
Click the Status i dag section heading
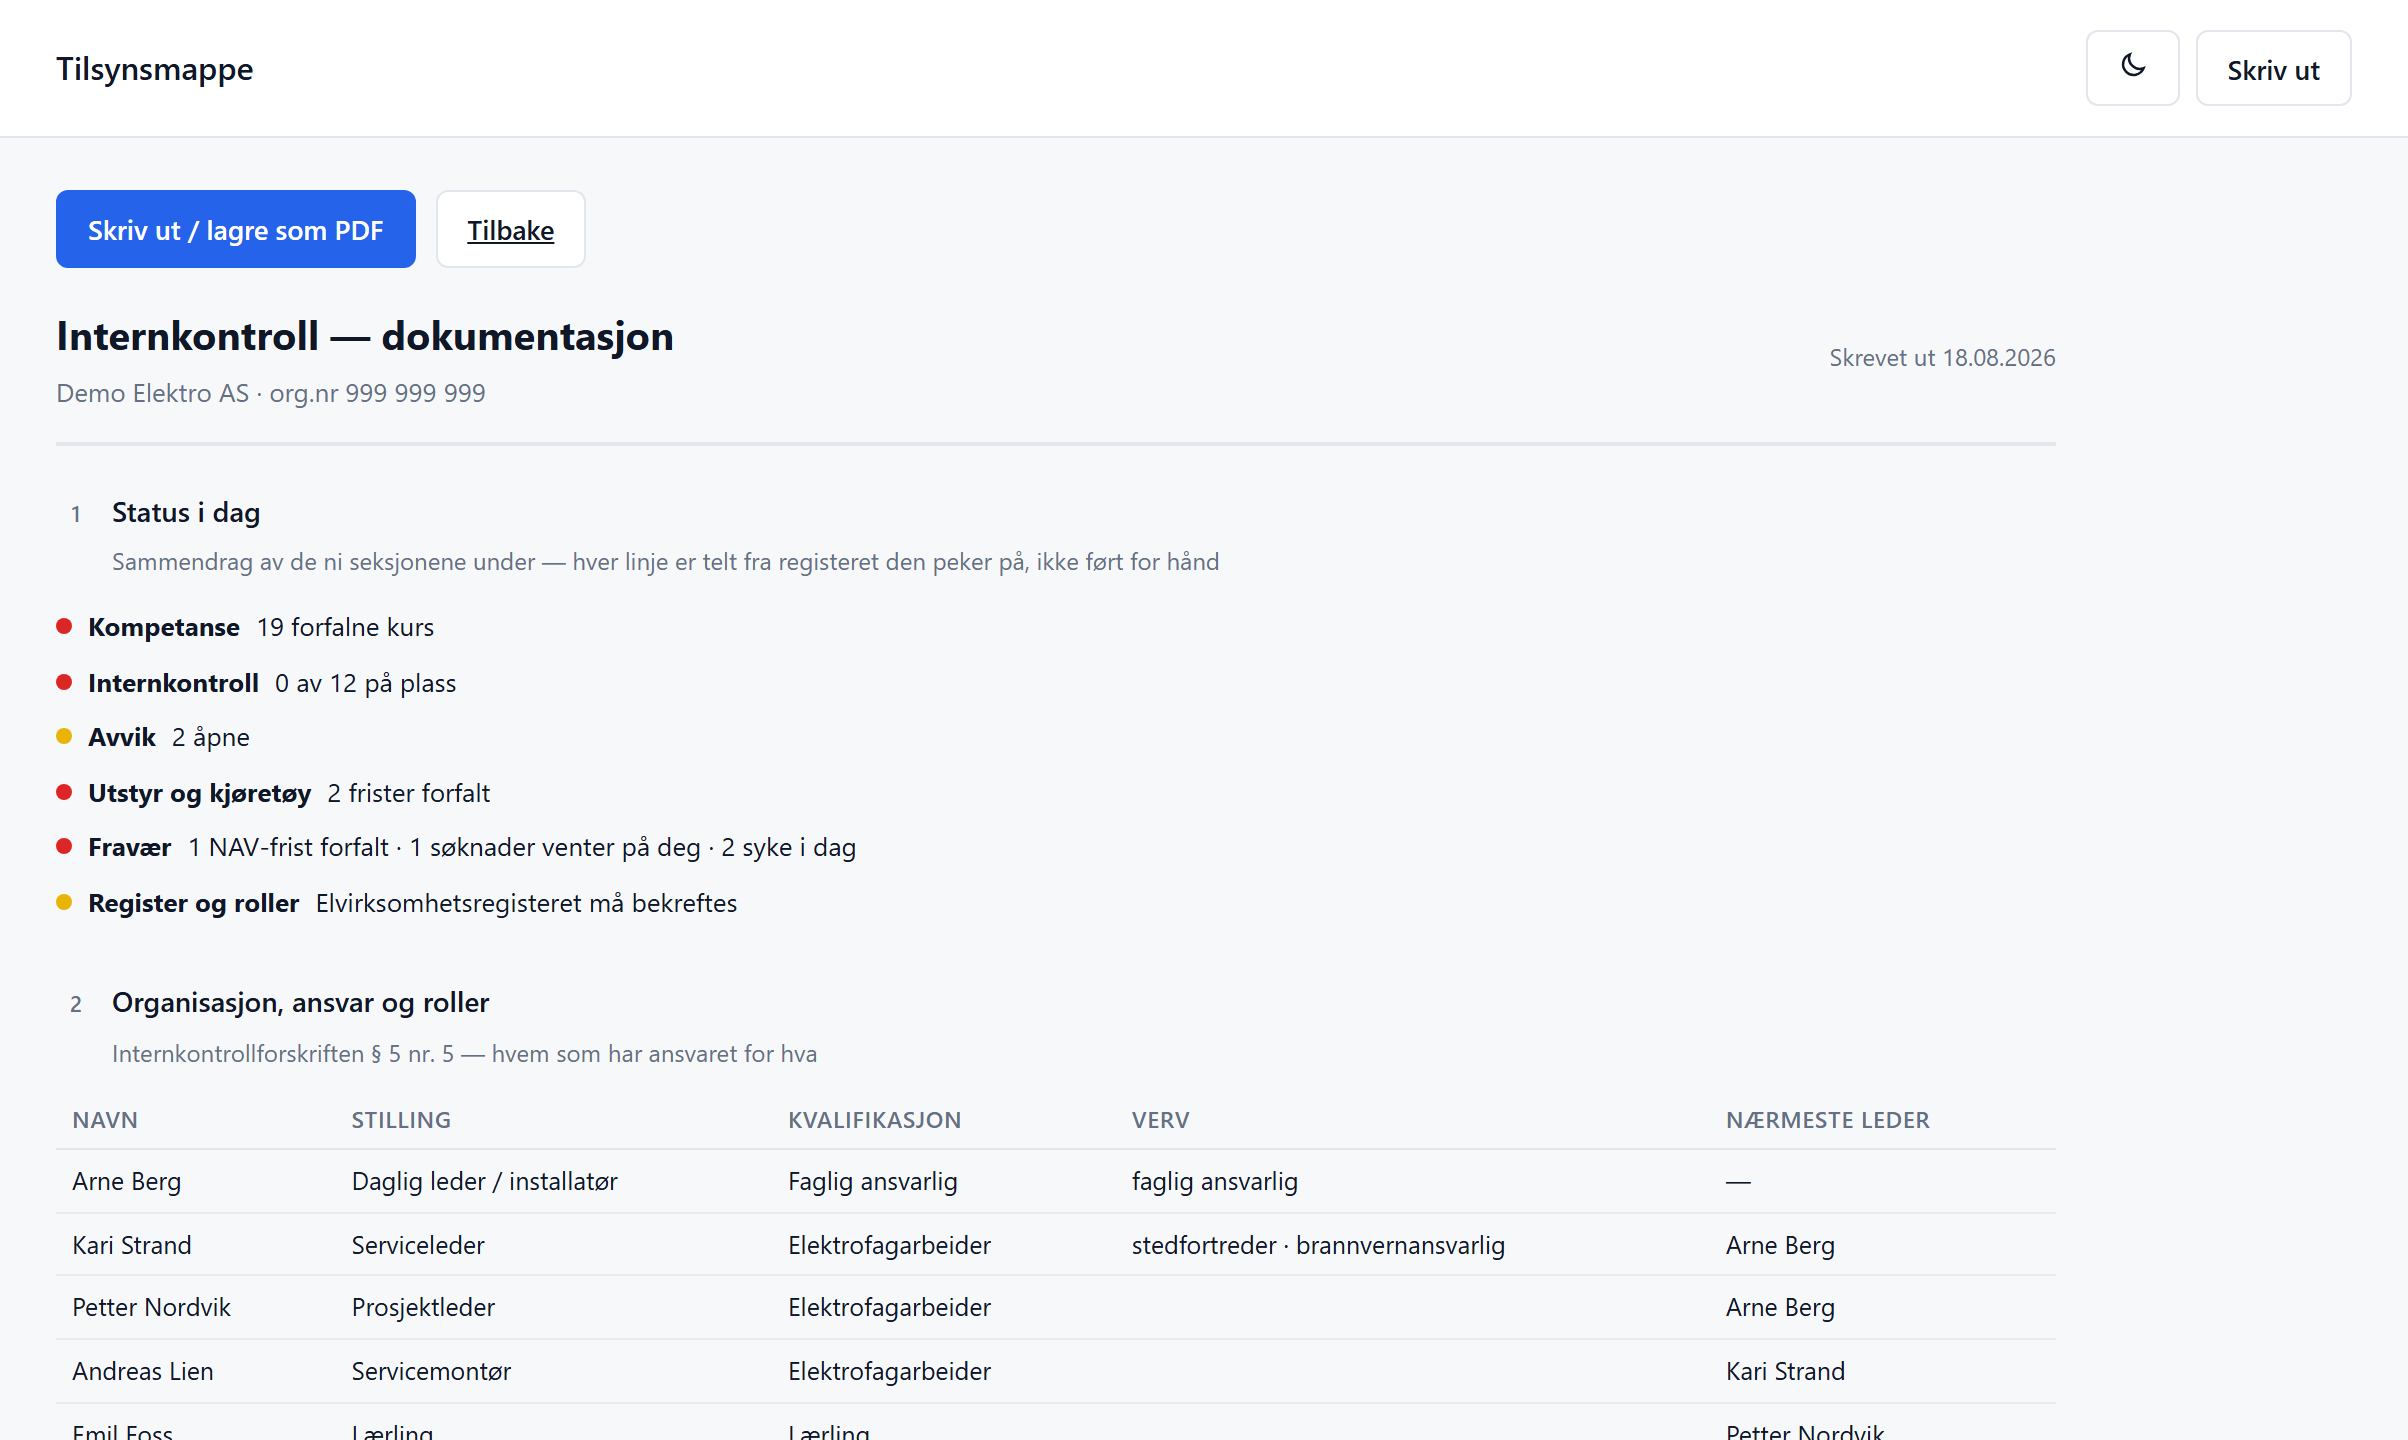186,512
